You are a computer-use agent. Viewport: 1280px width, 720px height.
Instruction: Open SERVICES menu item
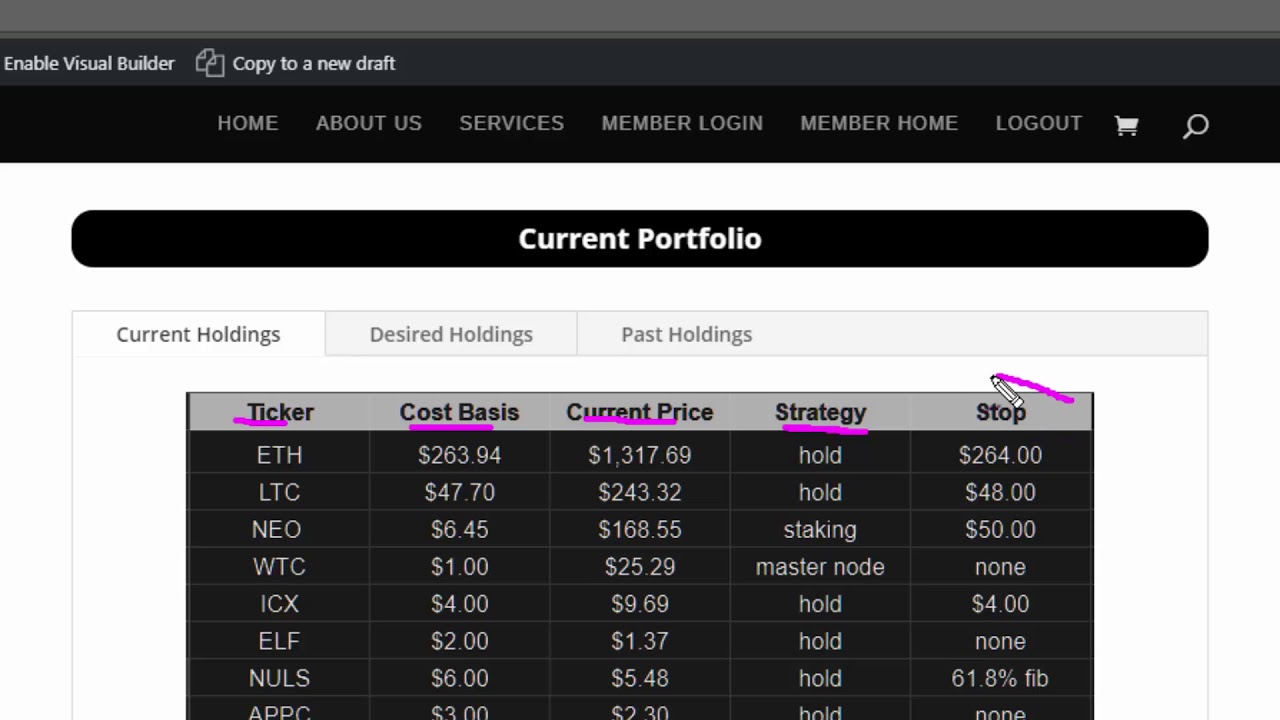click(512, 123)
